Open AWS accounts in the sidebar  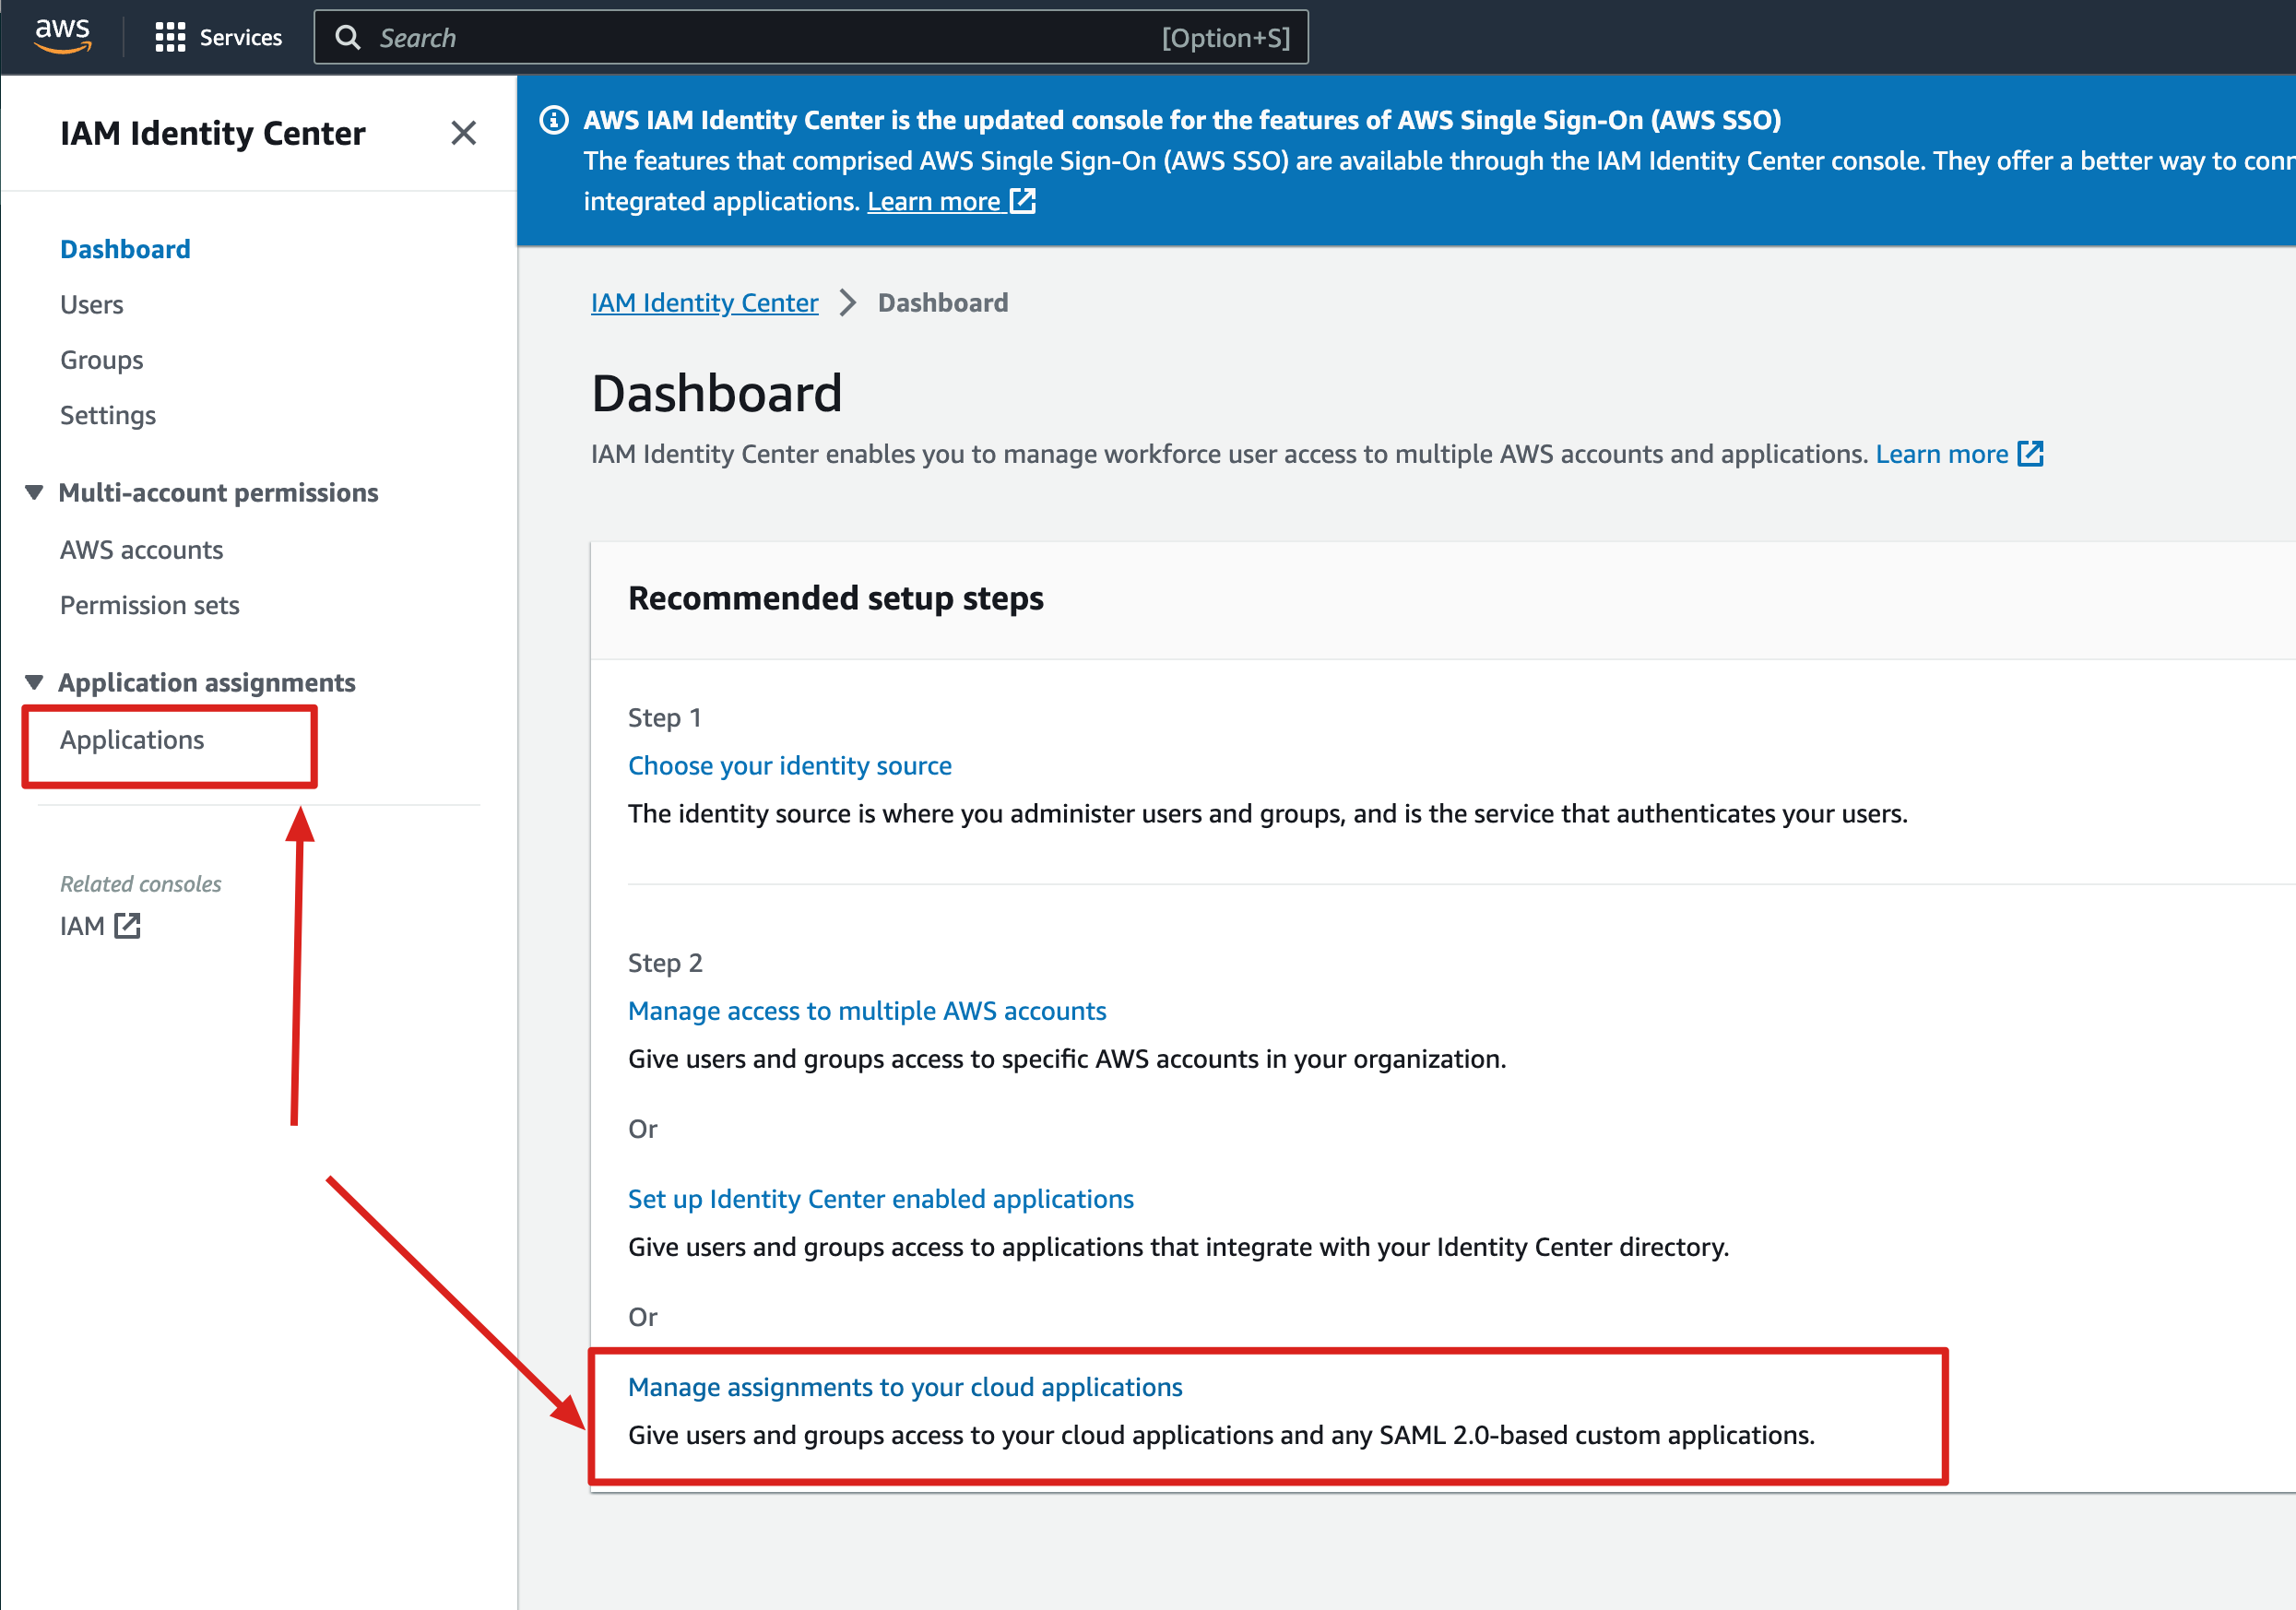pyautogui.click(x=141, y=549)
